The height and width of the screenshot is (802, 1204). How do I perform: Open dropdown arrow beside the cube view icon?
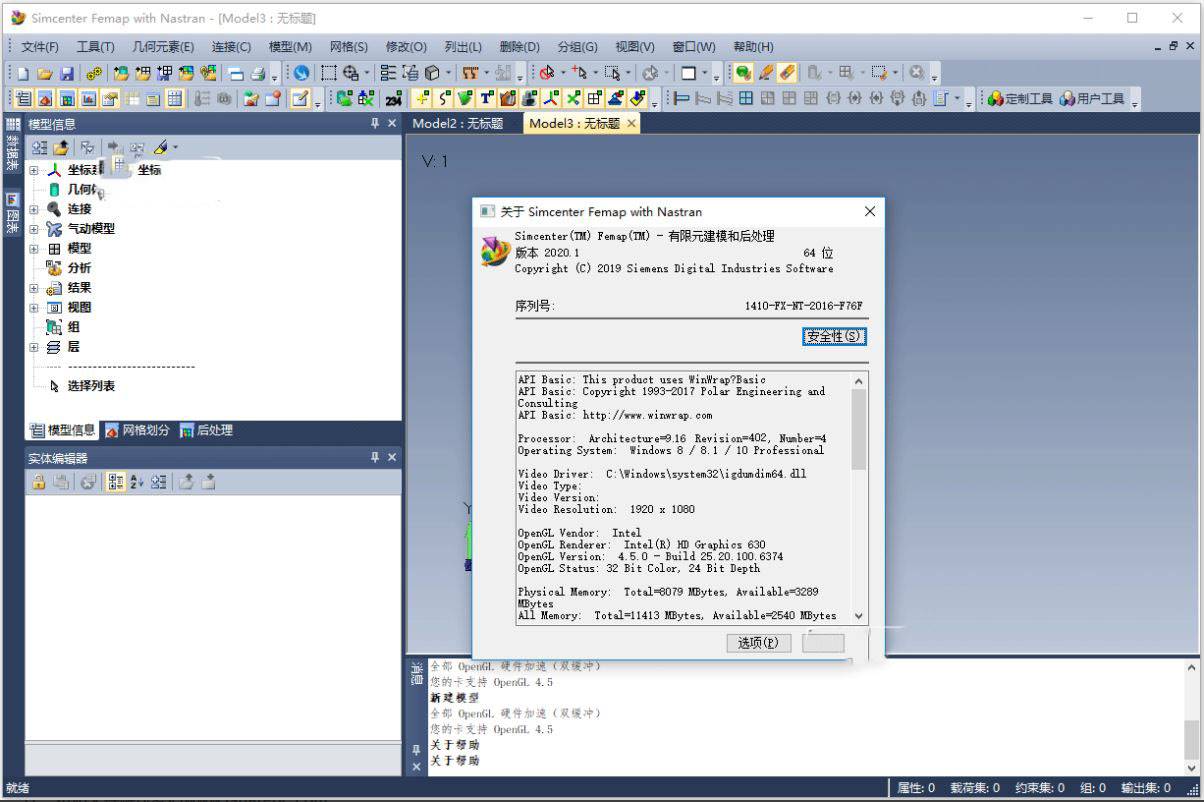pyautogui.click(x=449, y=73)
